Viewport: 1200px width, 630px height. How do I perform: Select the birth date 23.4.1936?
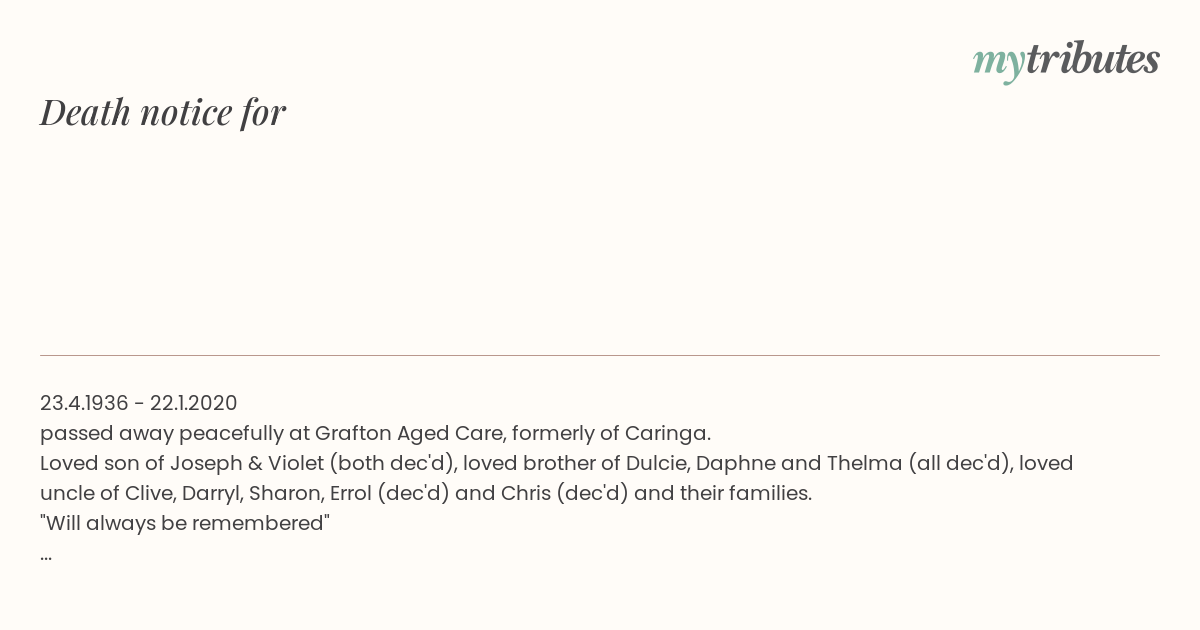(84, 403)
